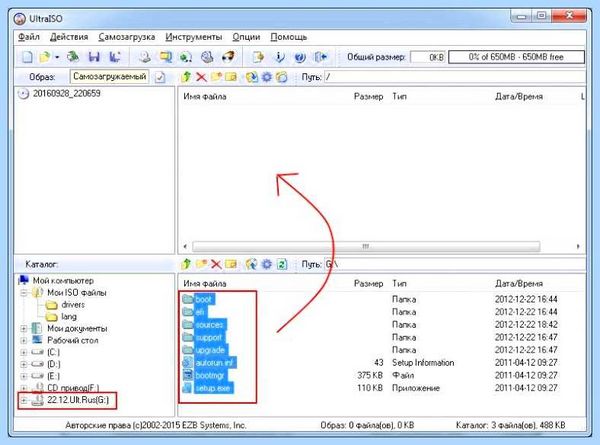Click the Save floppy disk icon
This screenshot has height=445, width=600.
(x=94, y=57)
